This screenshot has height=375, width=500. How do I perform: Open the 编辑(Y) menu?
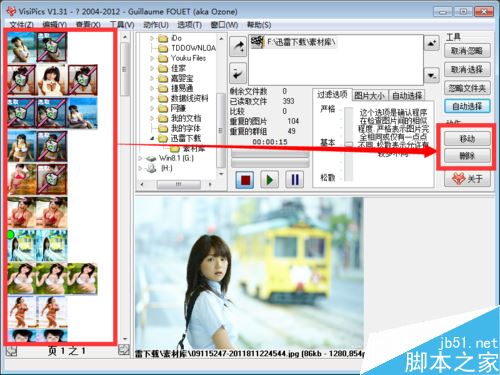click(x=55, y=25)
